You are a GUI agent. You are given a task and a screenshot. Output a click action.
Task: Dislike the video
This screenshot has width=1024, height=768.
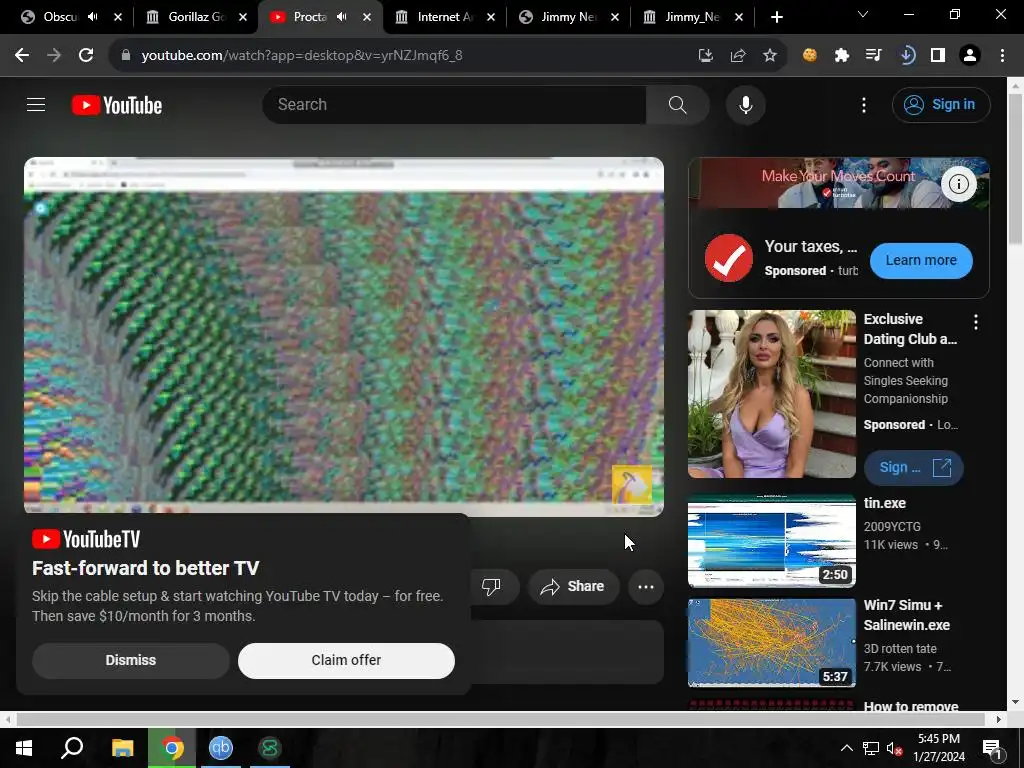tap(491, 586)
